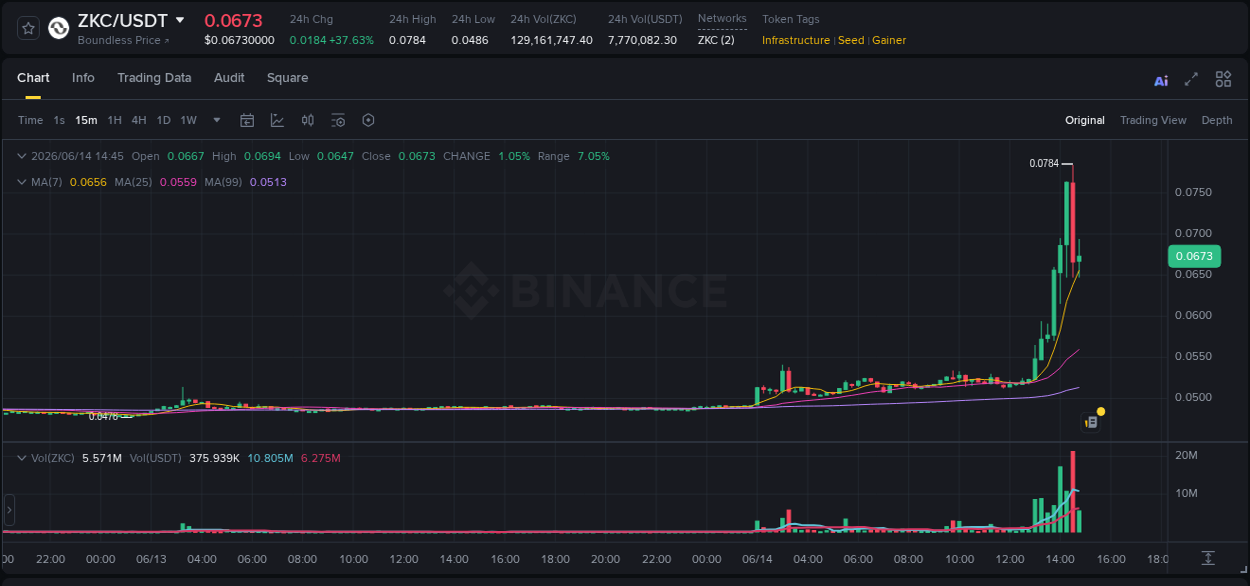Switch to the Depth chart

click(x=1217, y=120)
